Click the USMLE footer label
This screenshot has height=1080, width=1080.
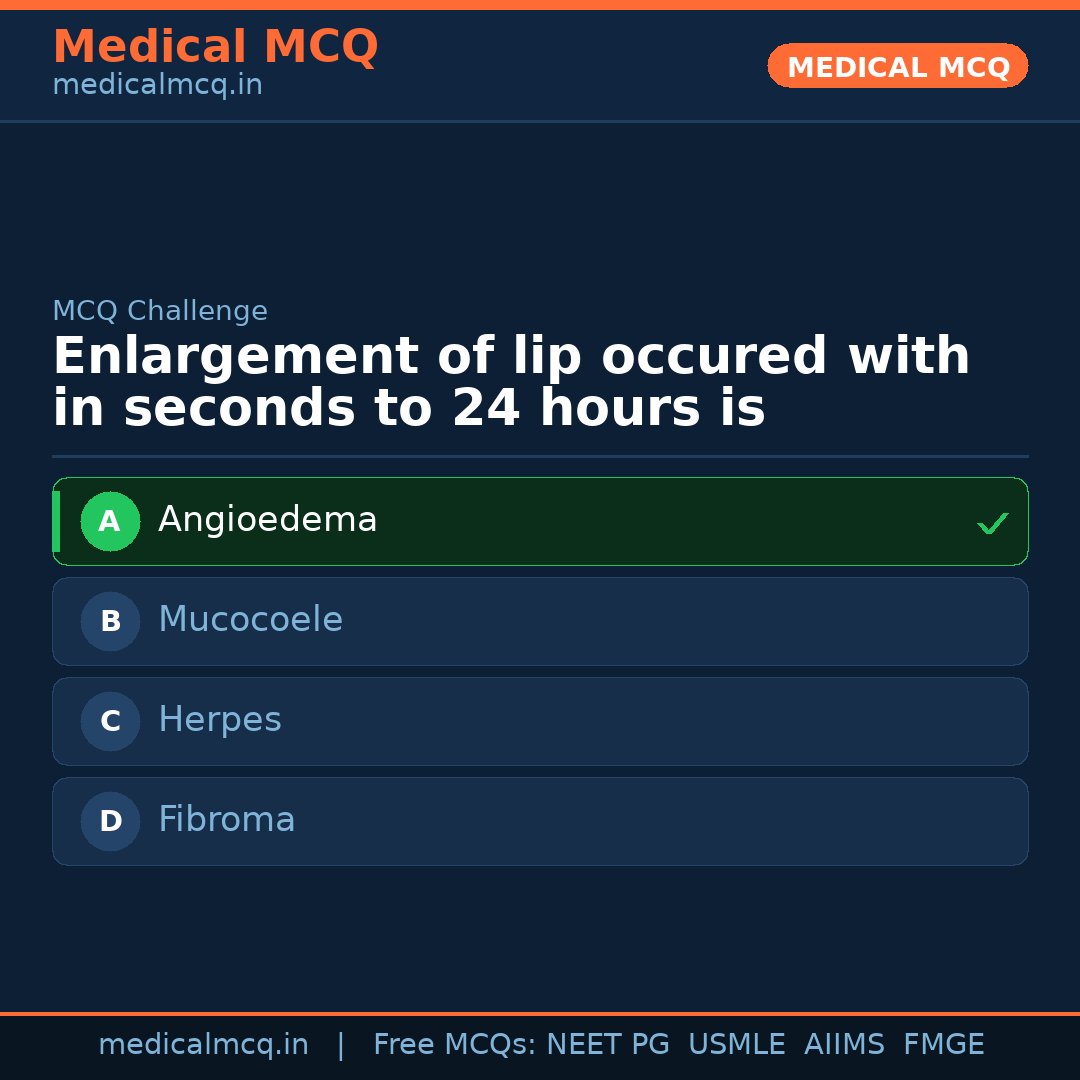[736, 1045]
